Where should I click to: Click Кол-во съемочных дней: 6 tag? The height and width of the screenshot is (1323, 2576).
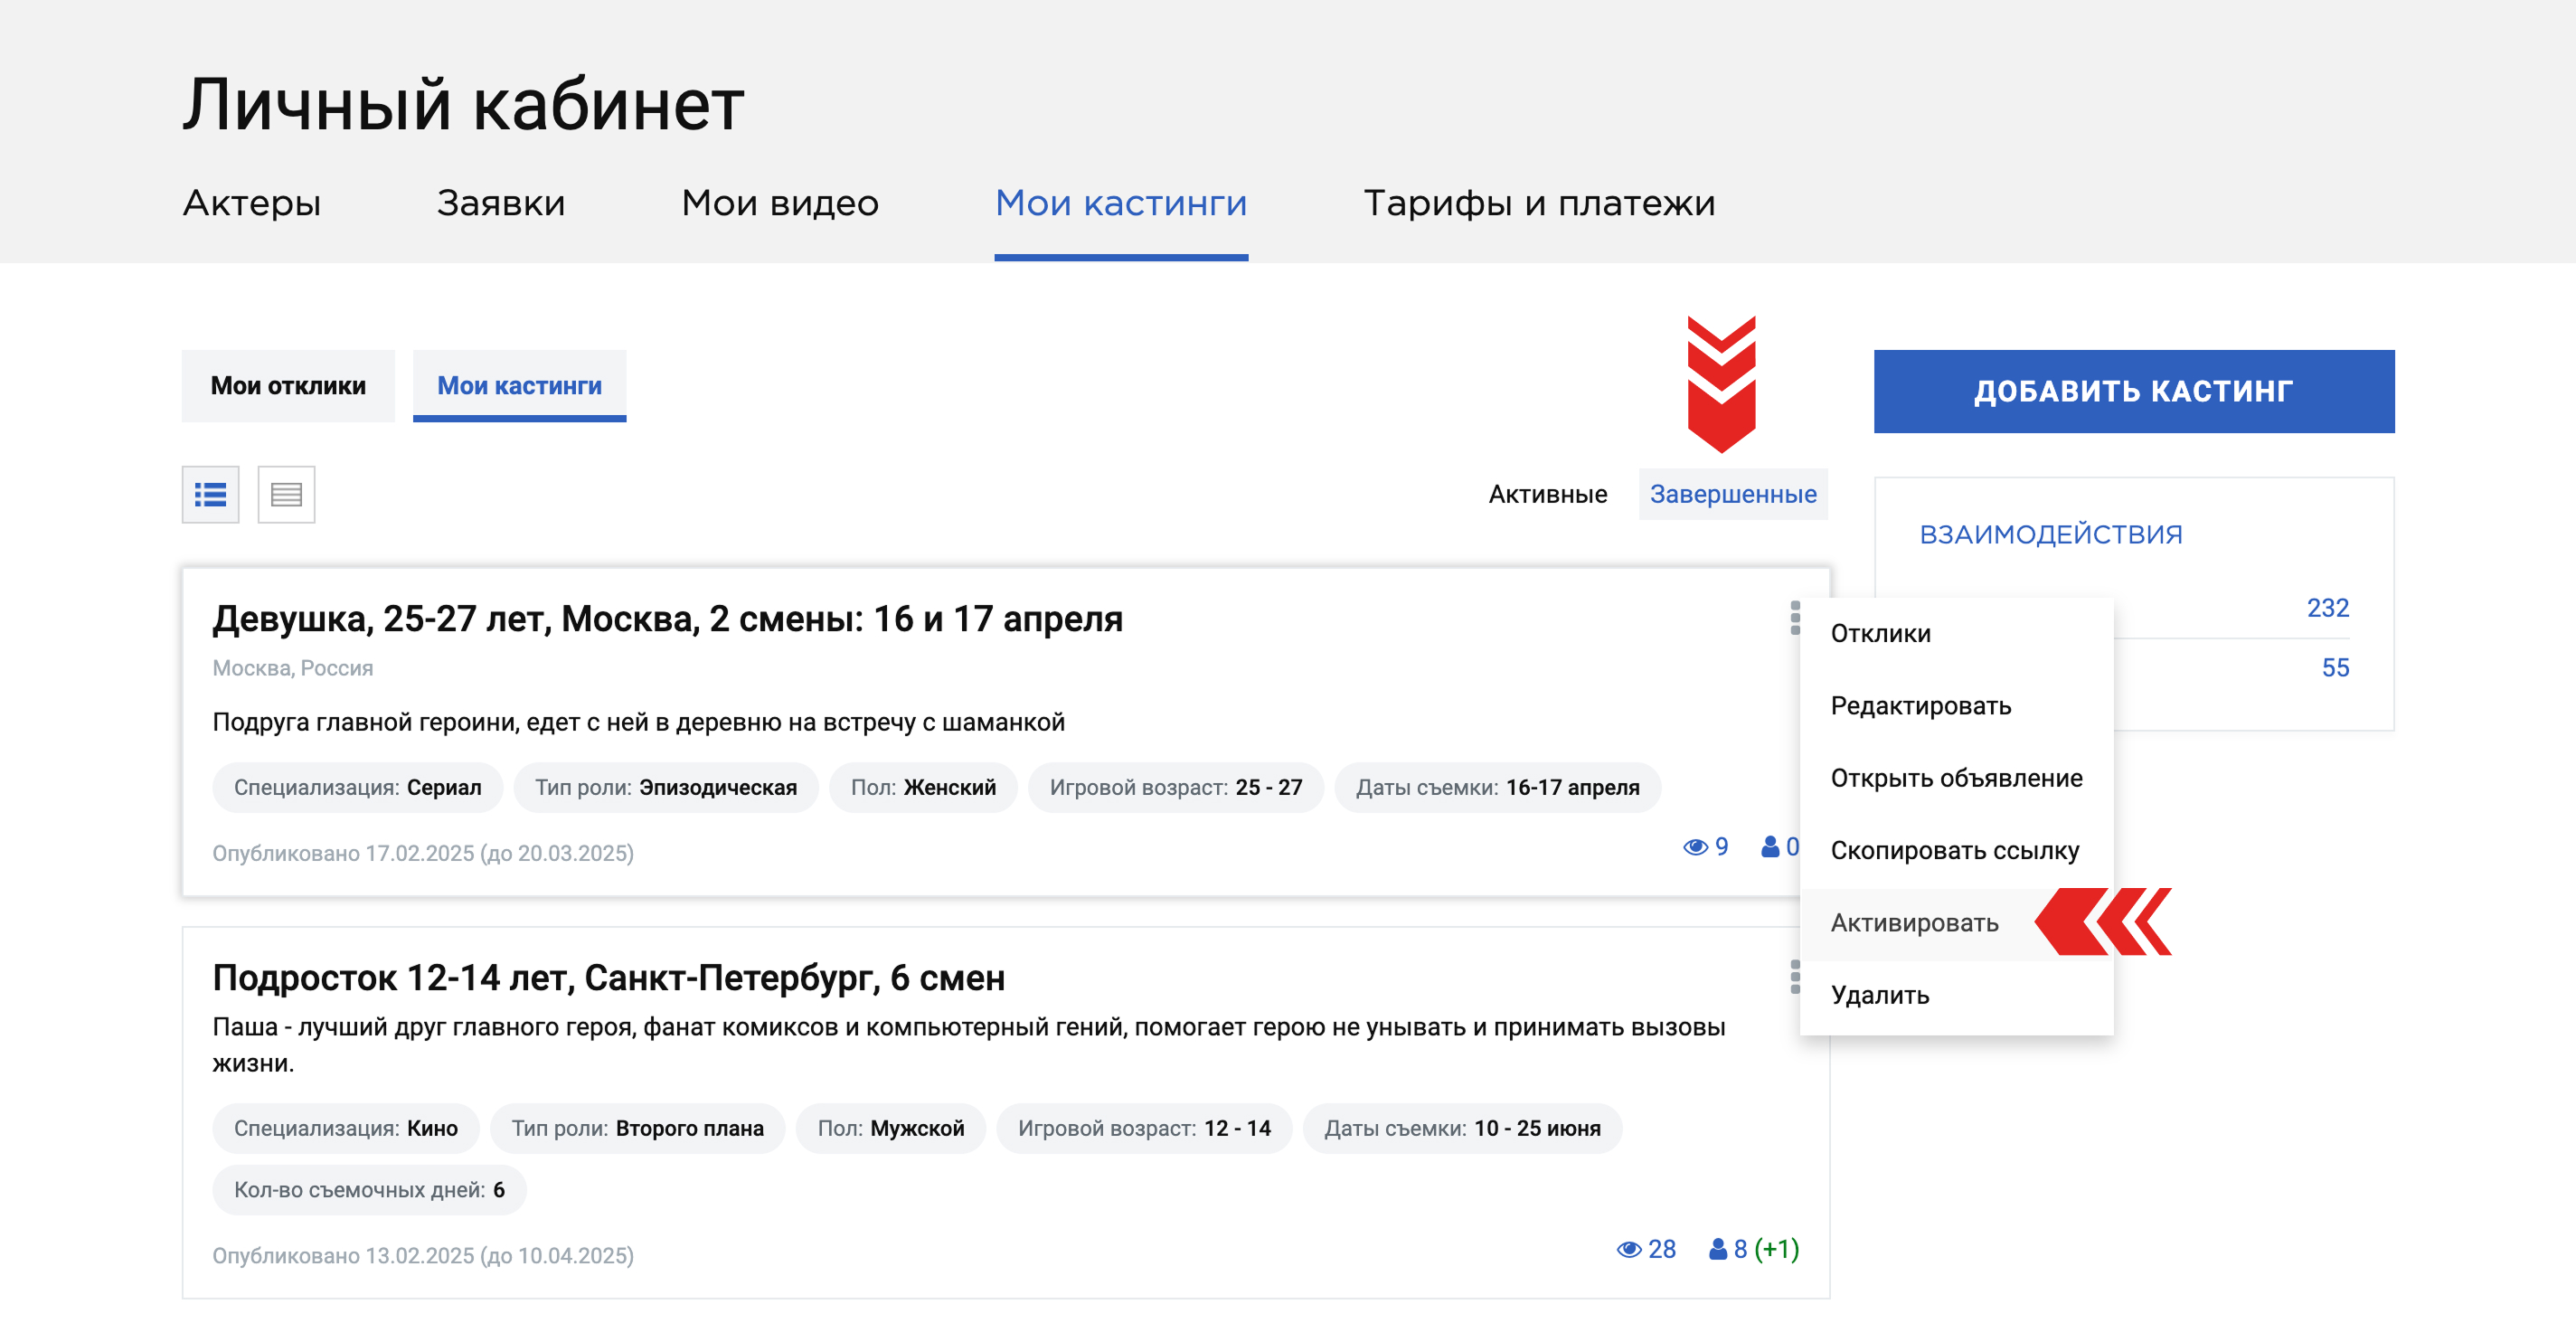pos(369,1190)
